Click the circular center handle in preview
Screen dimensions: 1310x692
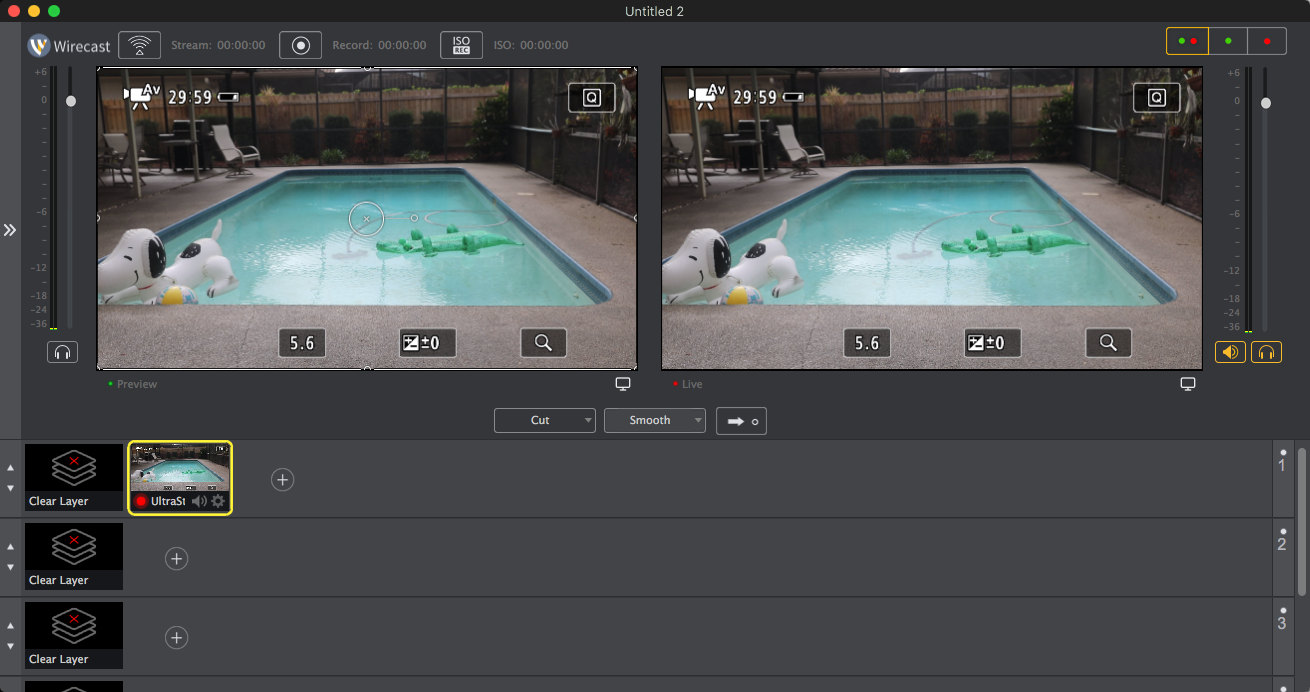[366, 218]
